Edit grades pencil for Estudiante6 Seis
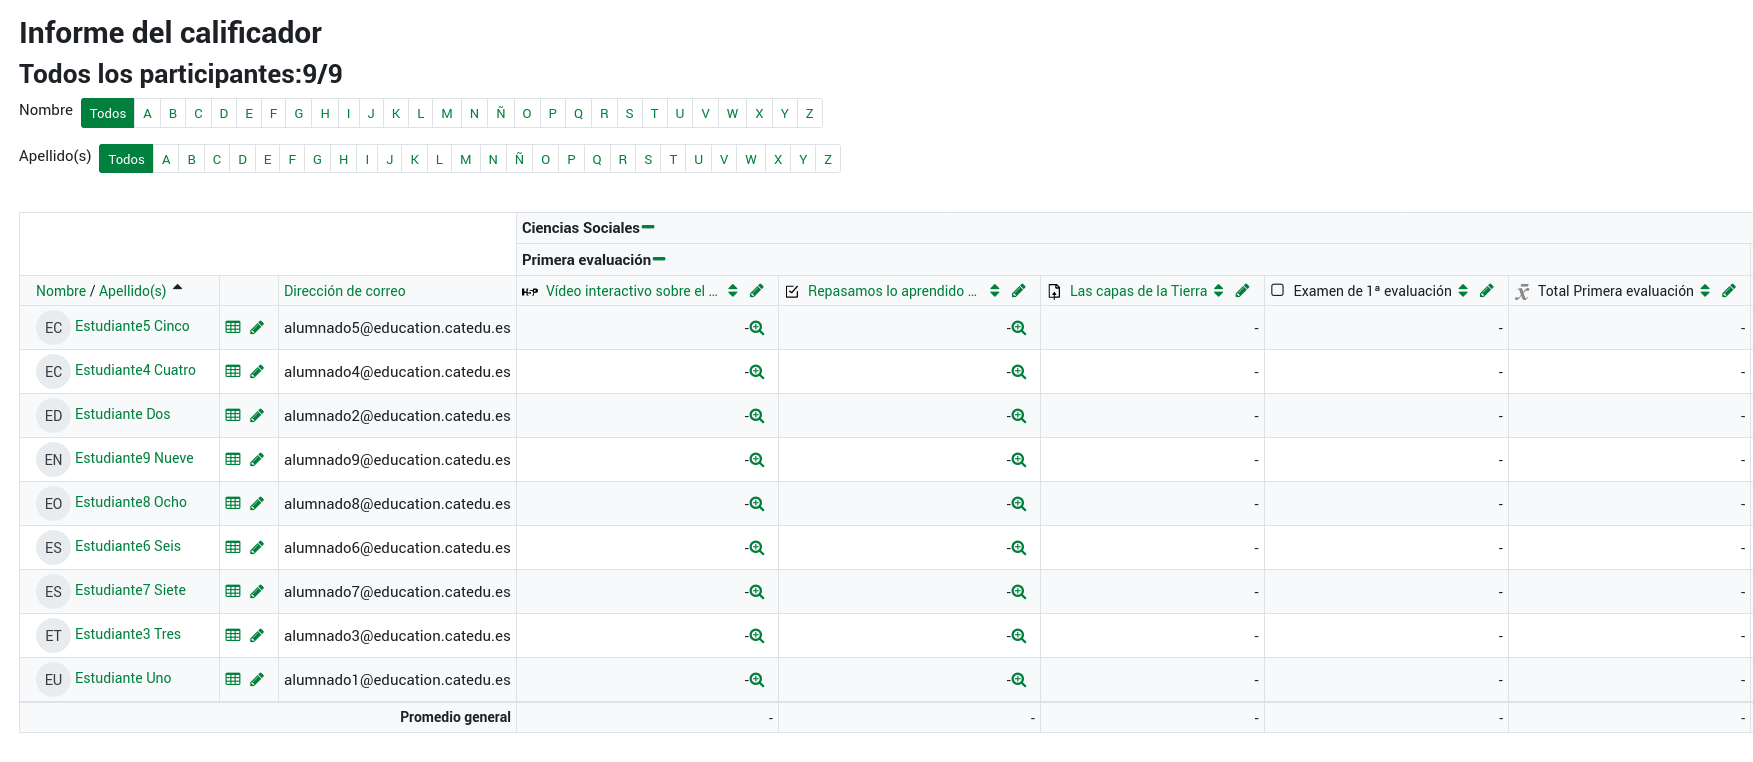 point(257,547)
